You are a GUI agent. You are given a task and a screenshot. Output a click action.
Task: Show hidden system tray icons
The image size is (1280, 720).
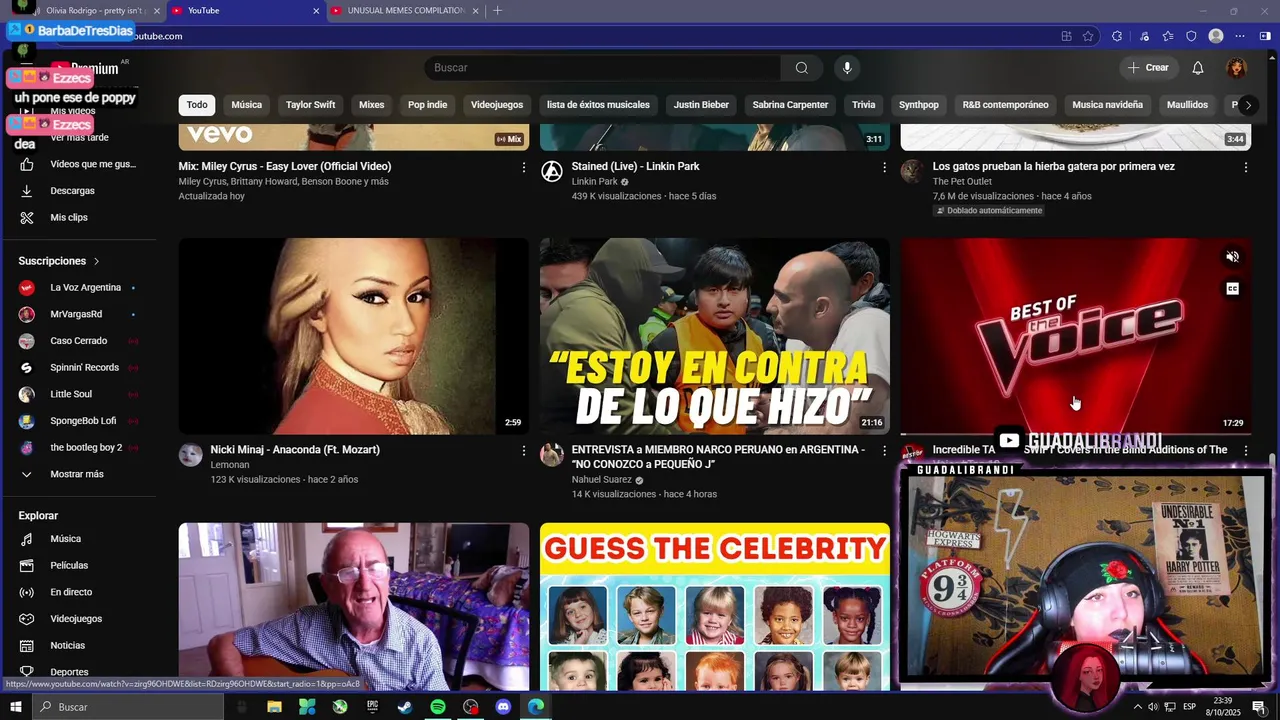click(x=1137, y=707)
